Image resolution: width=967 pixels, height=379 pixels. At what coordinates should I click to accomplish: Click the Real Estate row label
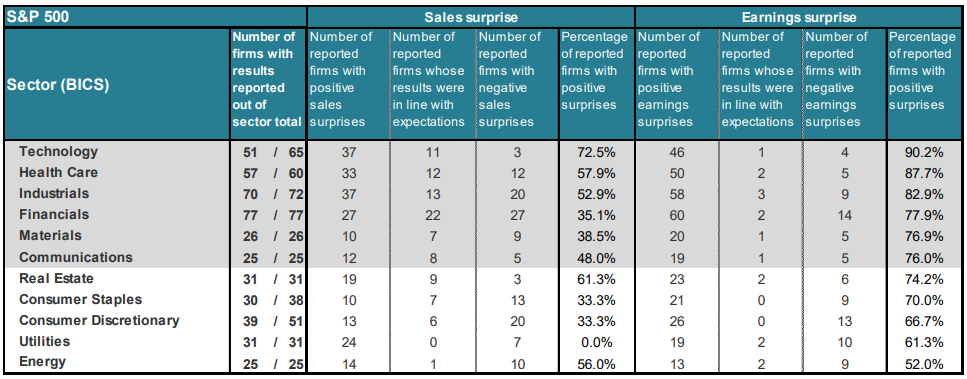[56, 278]
